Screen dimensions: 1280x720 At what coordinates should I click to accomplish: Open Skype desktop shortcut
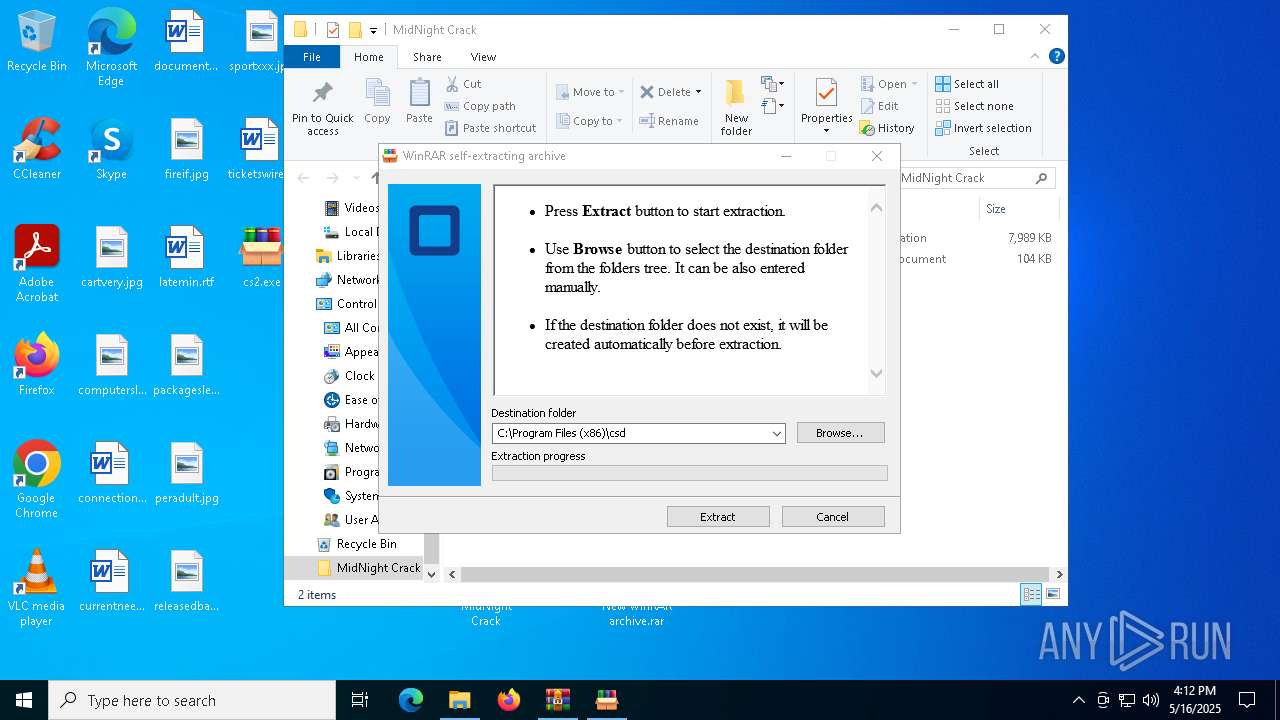tap(111, 149)
